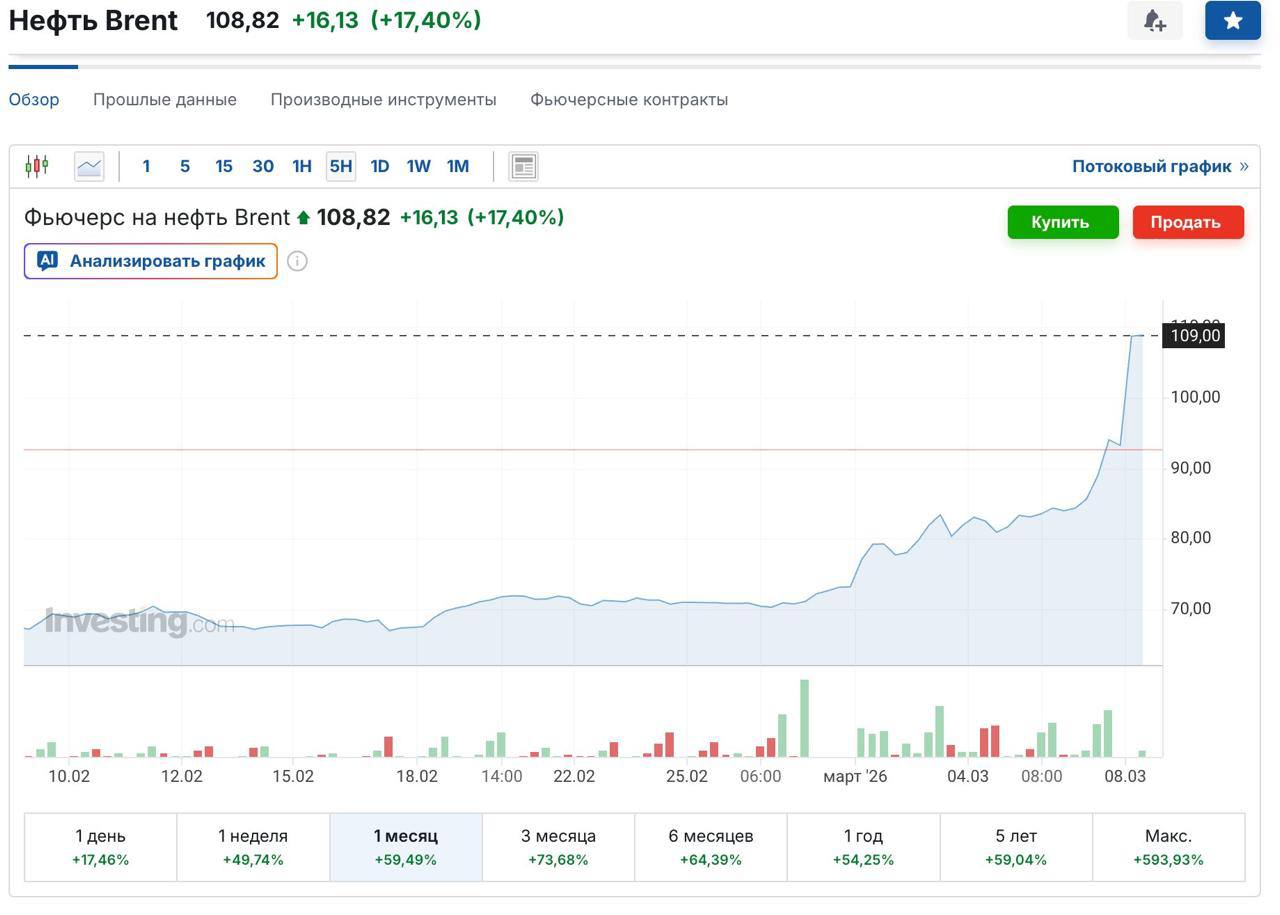Select the 1 неделя period
Screen dimensions: 1280x915
coord(253,846)
